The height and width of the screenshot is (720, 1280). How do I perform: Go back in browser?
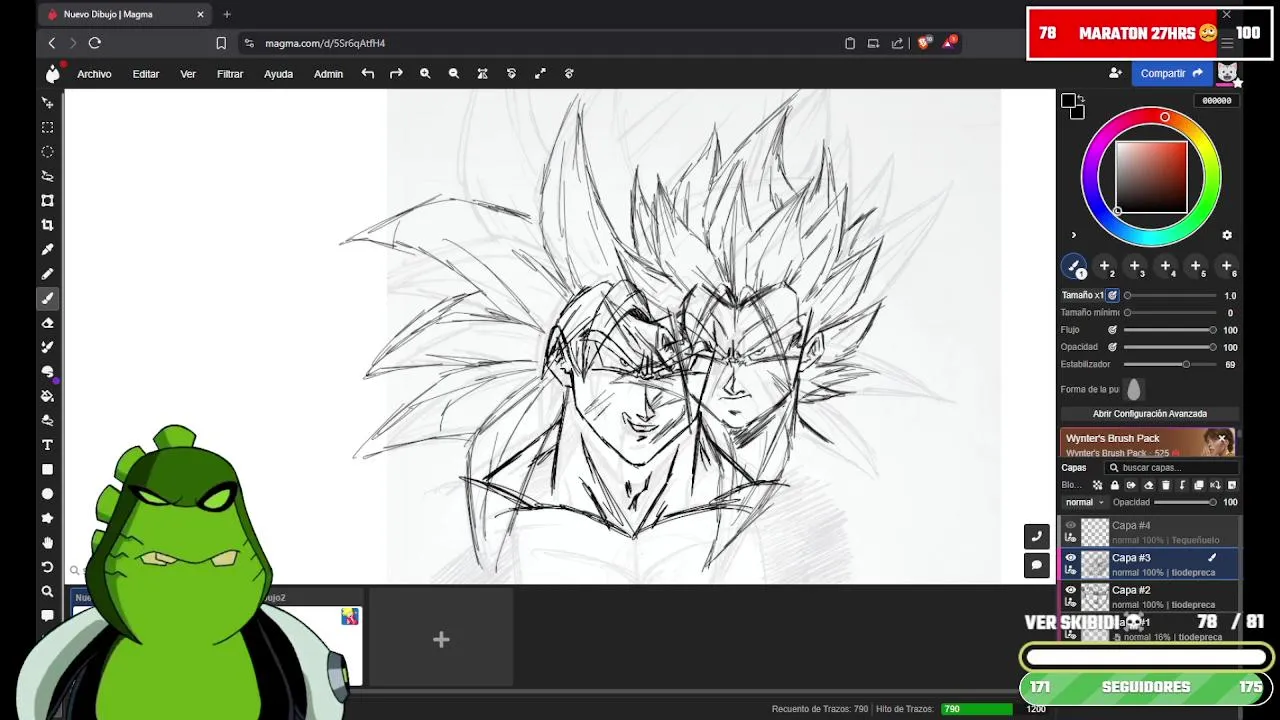pyautogui.click(x=52, y=43)
